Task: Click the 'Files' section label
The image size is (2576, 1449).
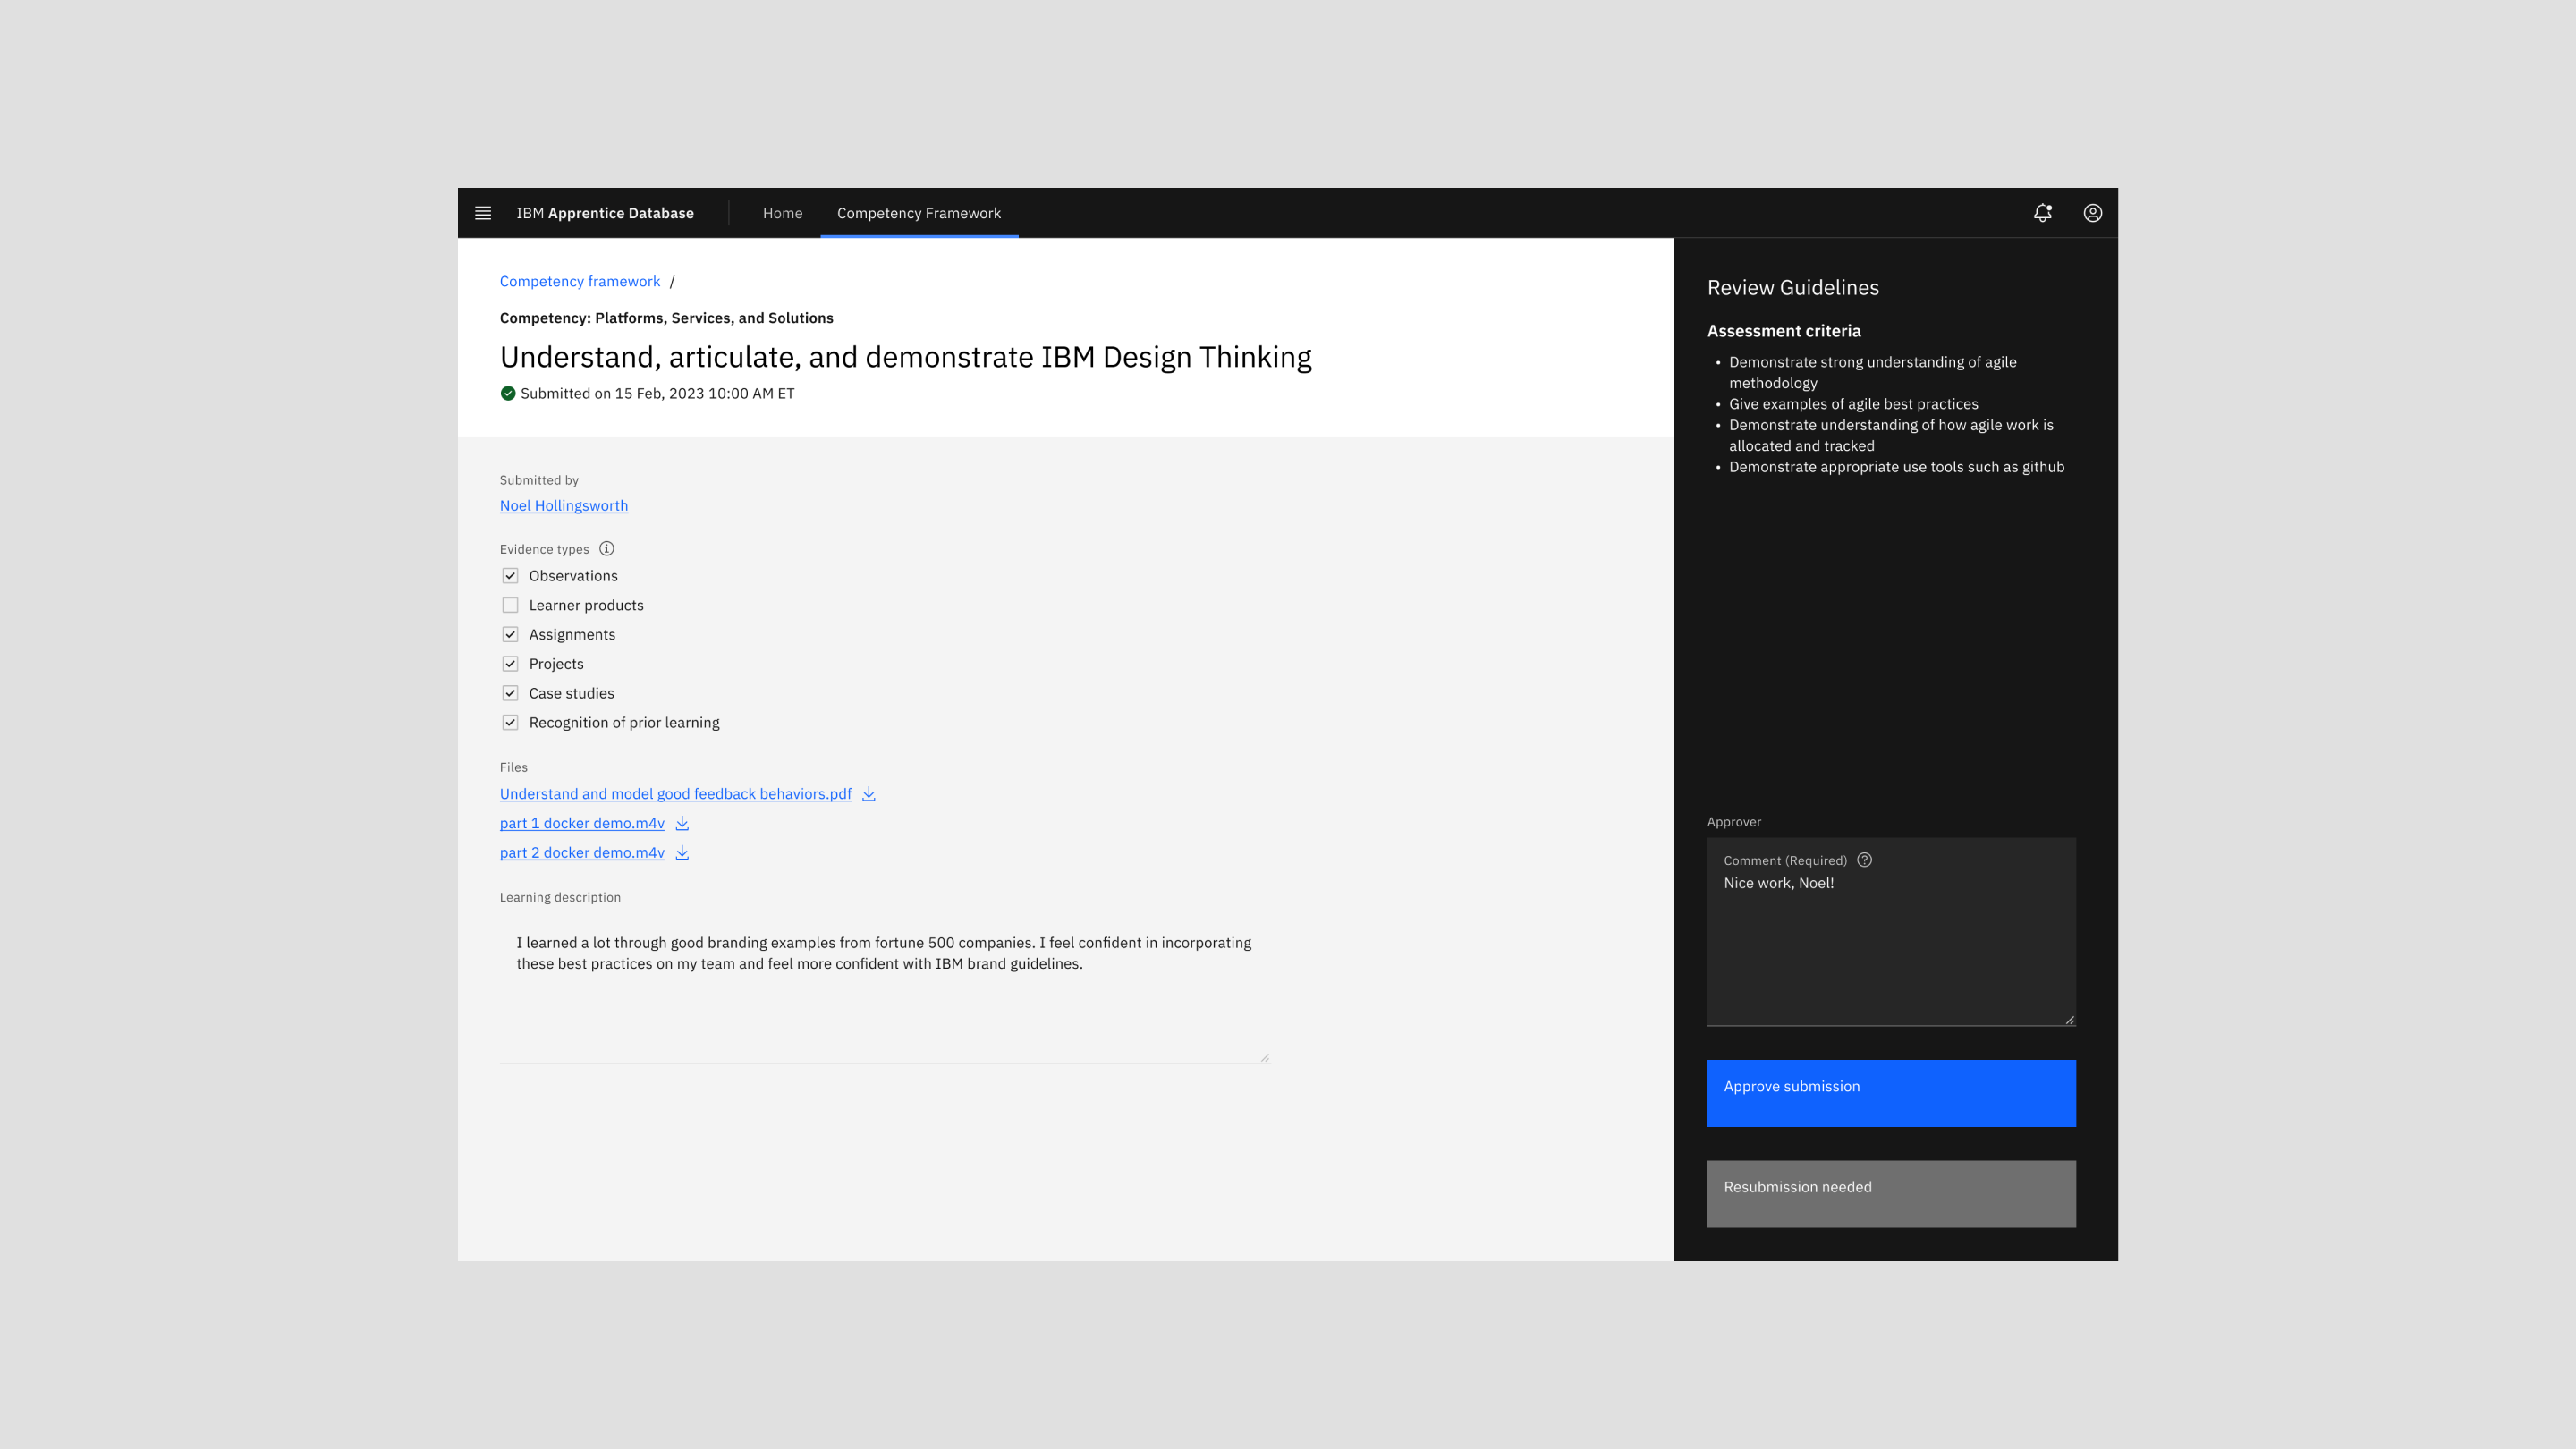Action: click(514, 767)
